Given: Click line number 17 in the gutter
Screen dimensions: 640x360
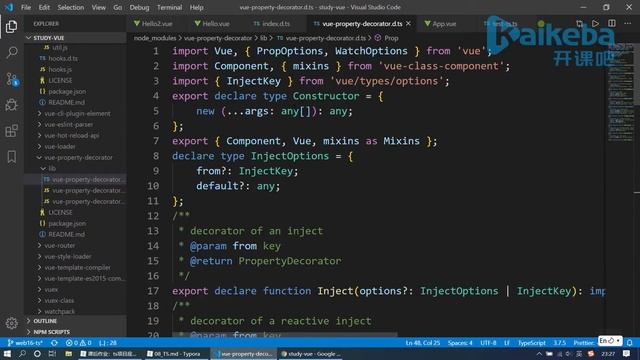Looking at the screenshot, I should click(x=153, y=291).
